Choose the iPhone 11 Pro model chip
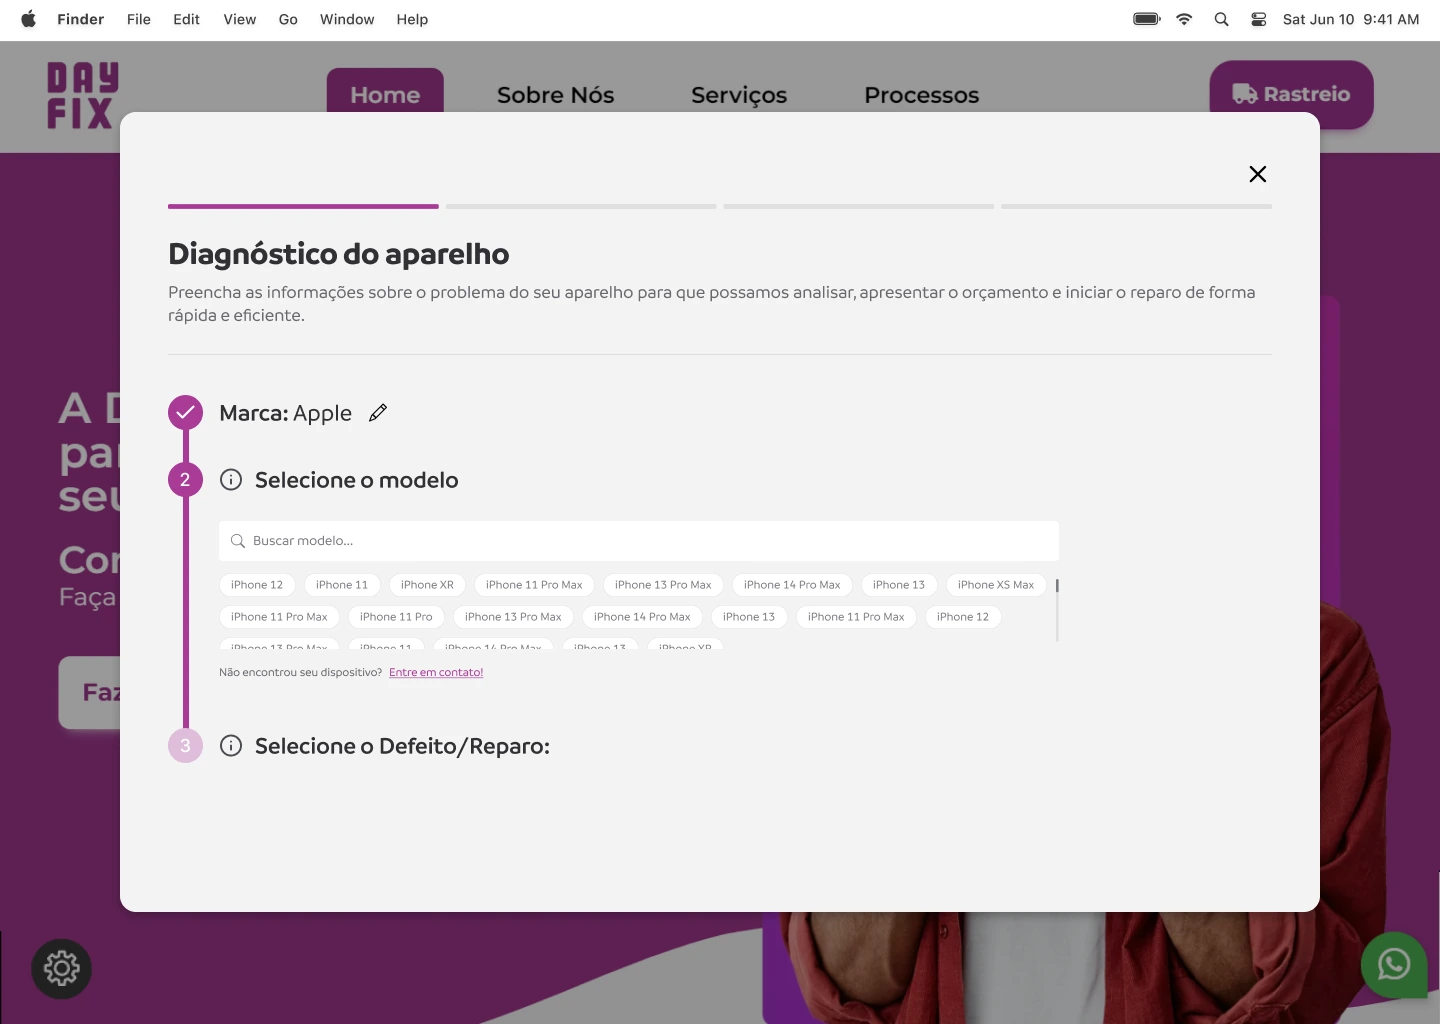 pos(396,617)
